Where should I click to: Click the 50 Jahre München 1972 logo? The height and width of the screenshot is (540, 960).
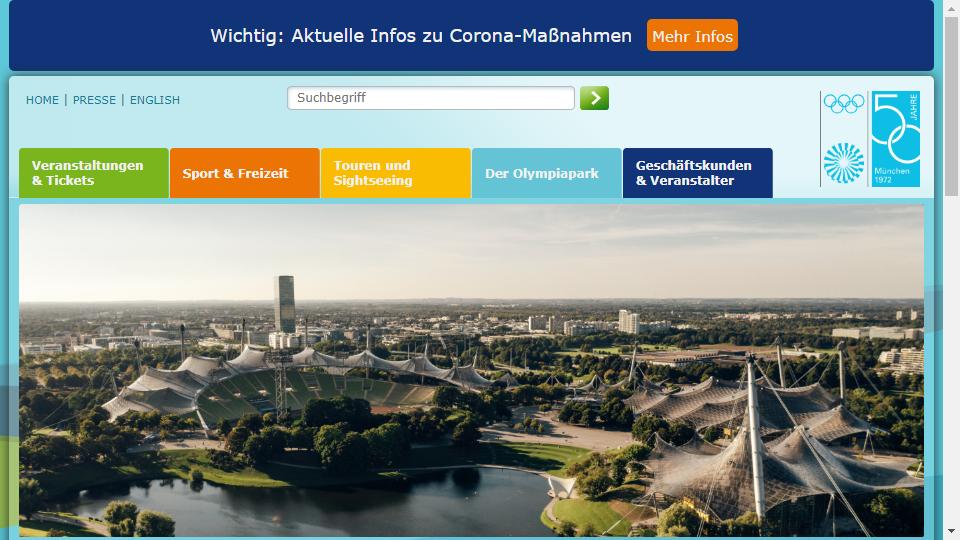click(896, 139)
